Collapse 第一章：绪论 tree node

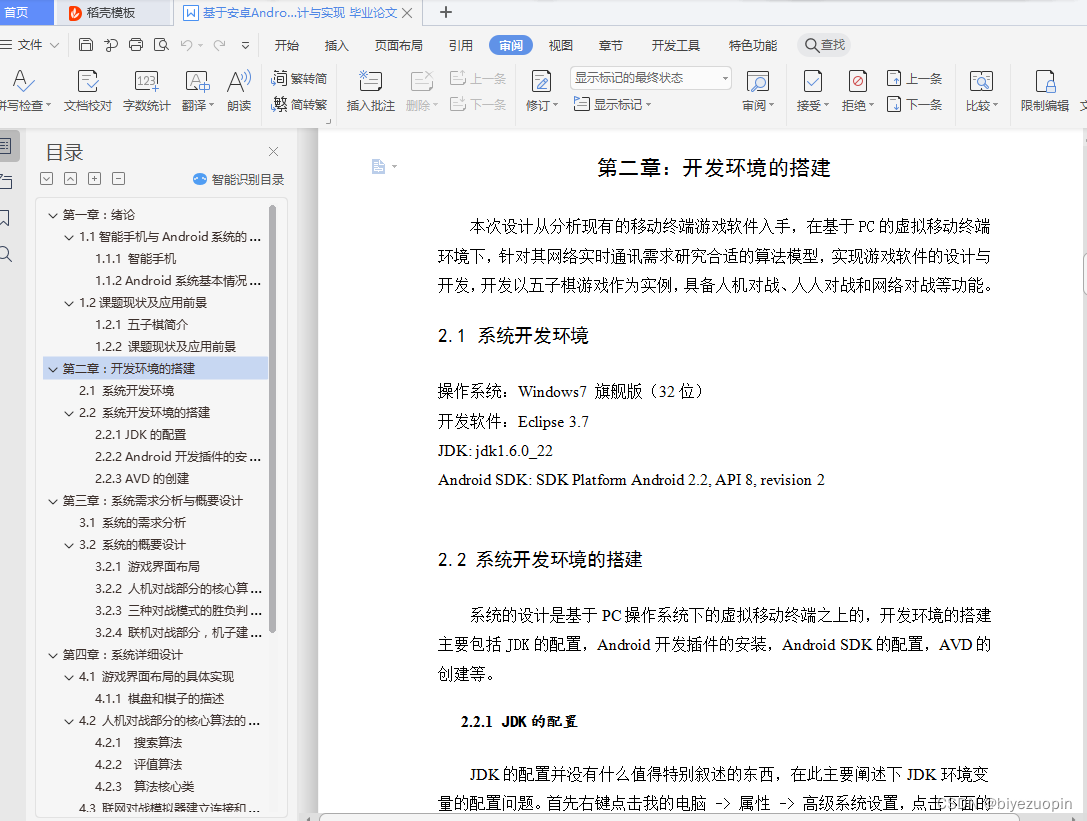point(53,216)
